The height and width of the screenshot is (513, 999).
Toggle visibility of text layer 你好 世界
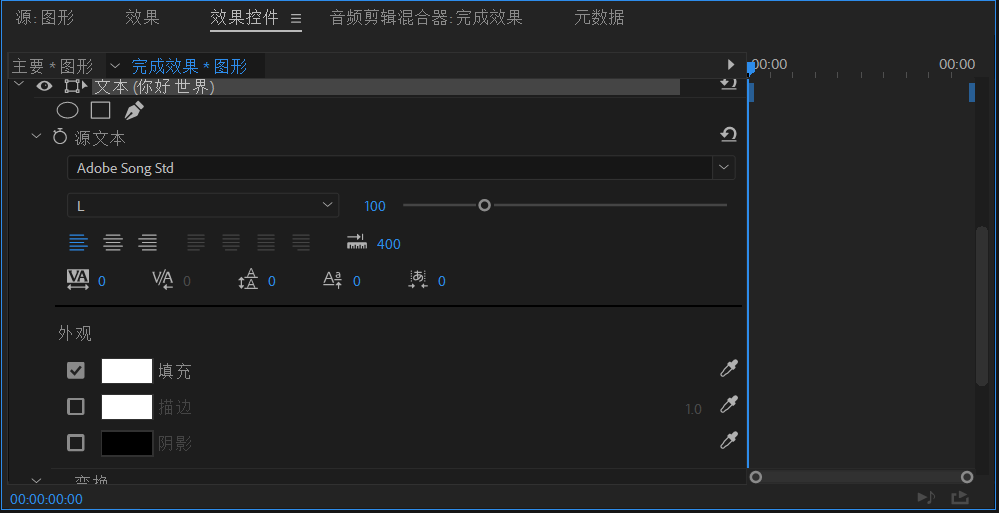click(x=44, y=86)
